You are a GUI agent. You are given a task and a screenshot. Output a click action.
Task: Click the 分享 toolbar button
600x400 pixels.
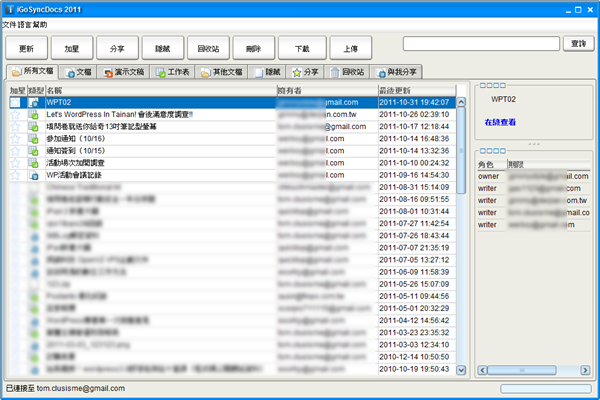point(117,48)
